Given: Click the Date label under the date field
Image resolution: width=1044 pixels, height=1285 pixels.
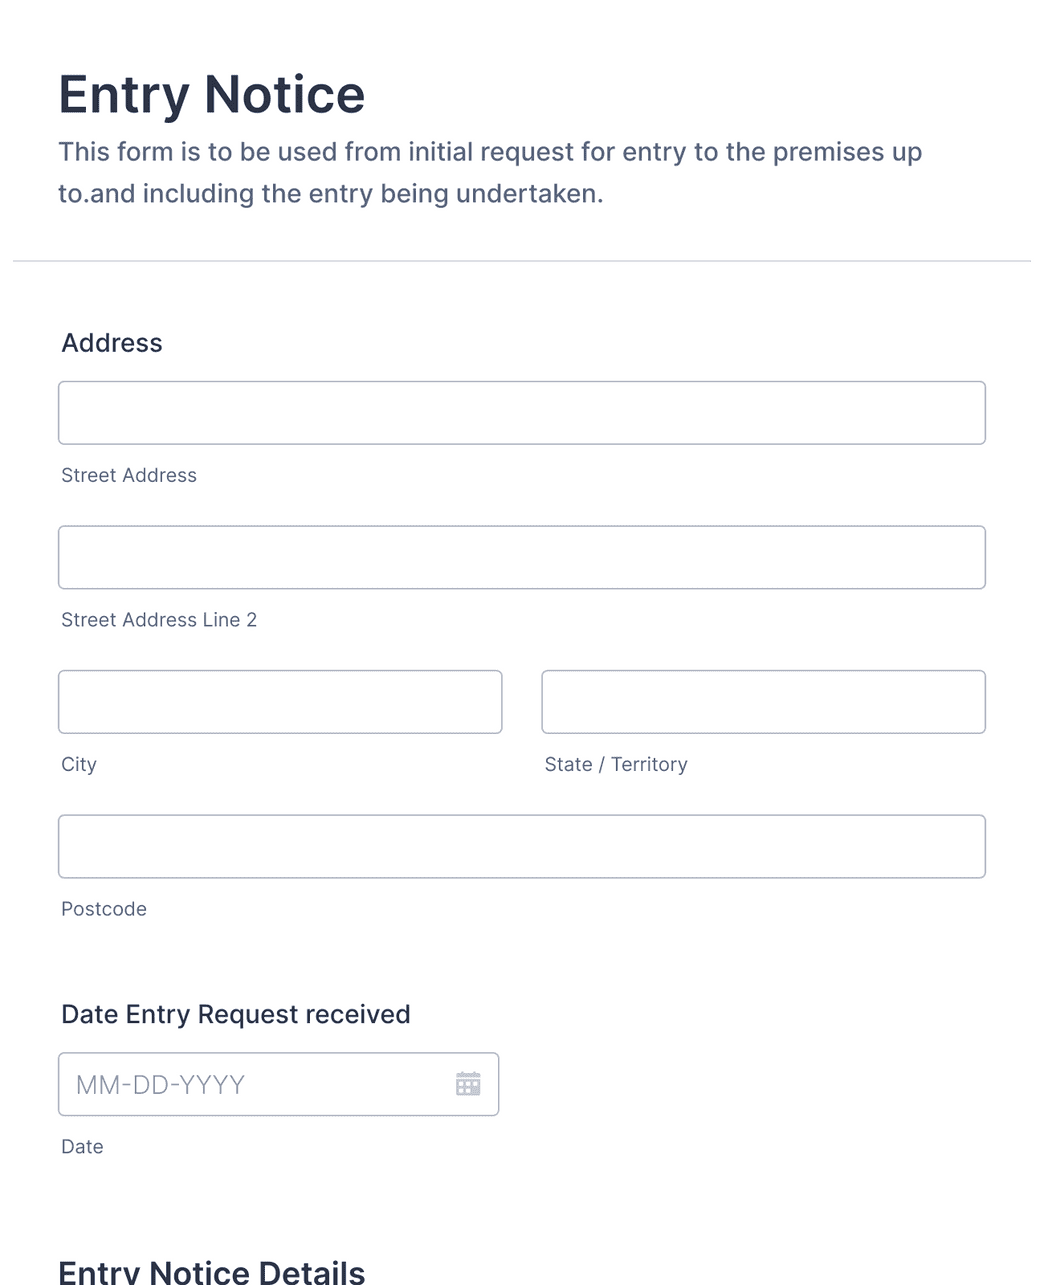Looking at the screenshot, I should 82,1146.
